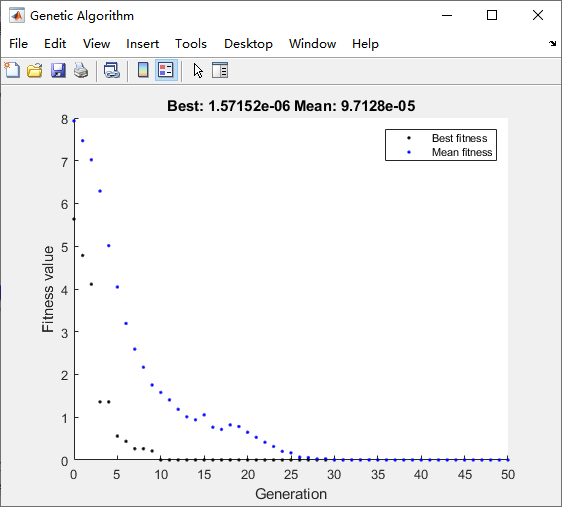
Task: Insert a colorbar from the toolbar
Action: coord(143,70)
